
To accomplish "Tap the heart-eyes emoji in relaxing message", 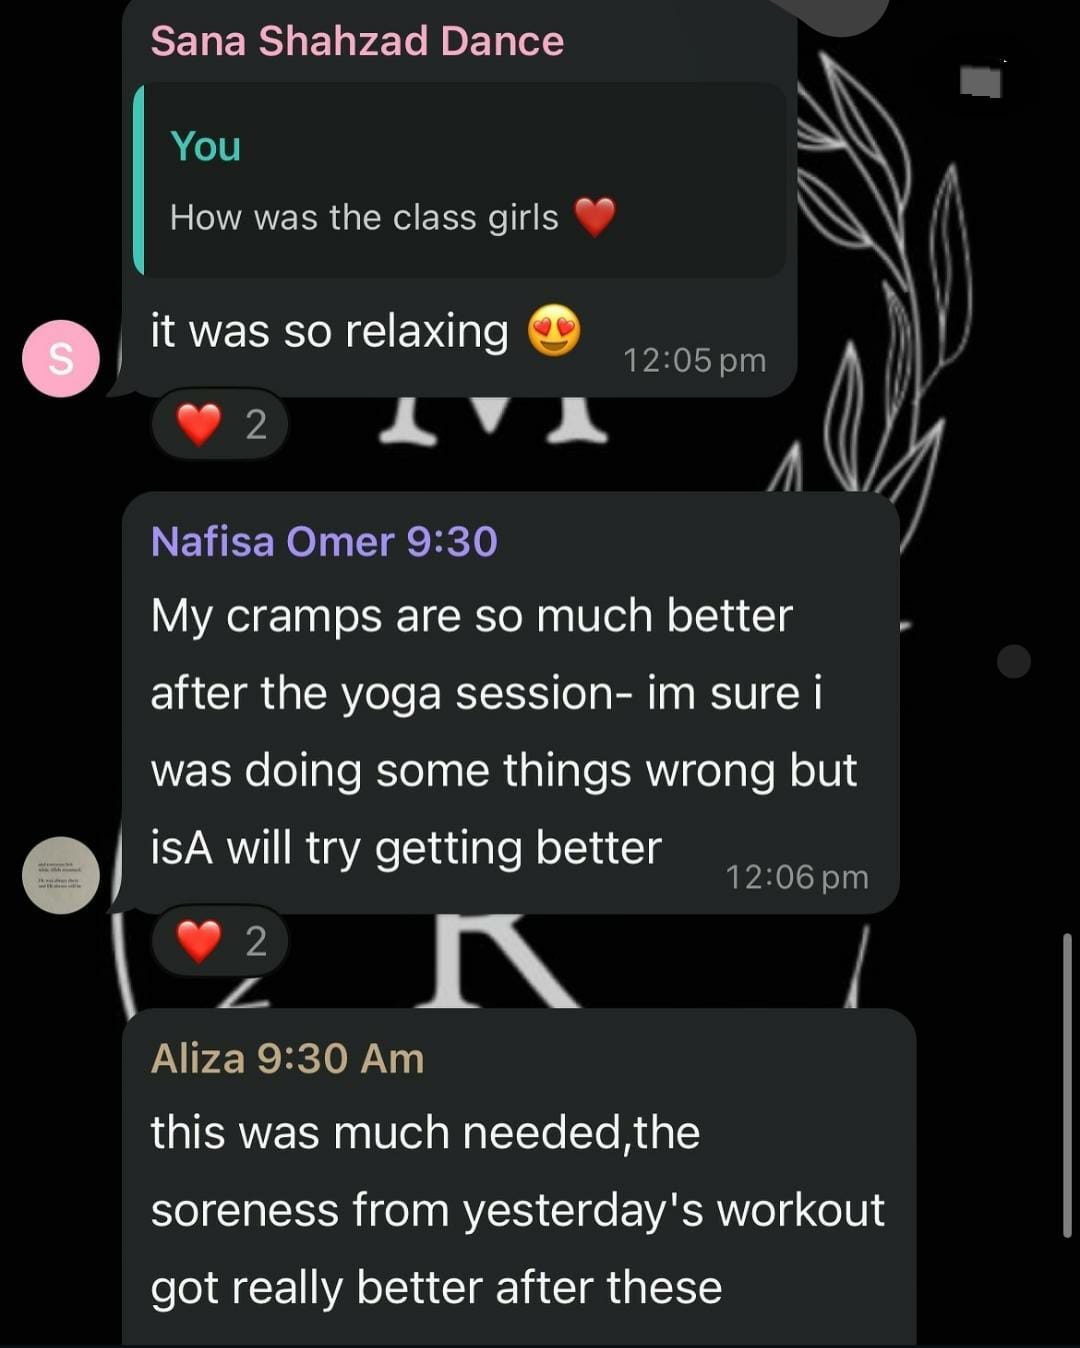I will point(554,331).
